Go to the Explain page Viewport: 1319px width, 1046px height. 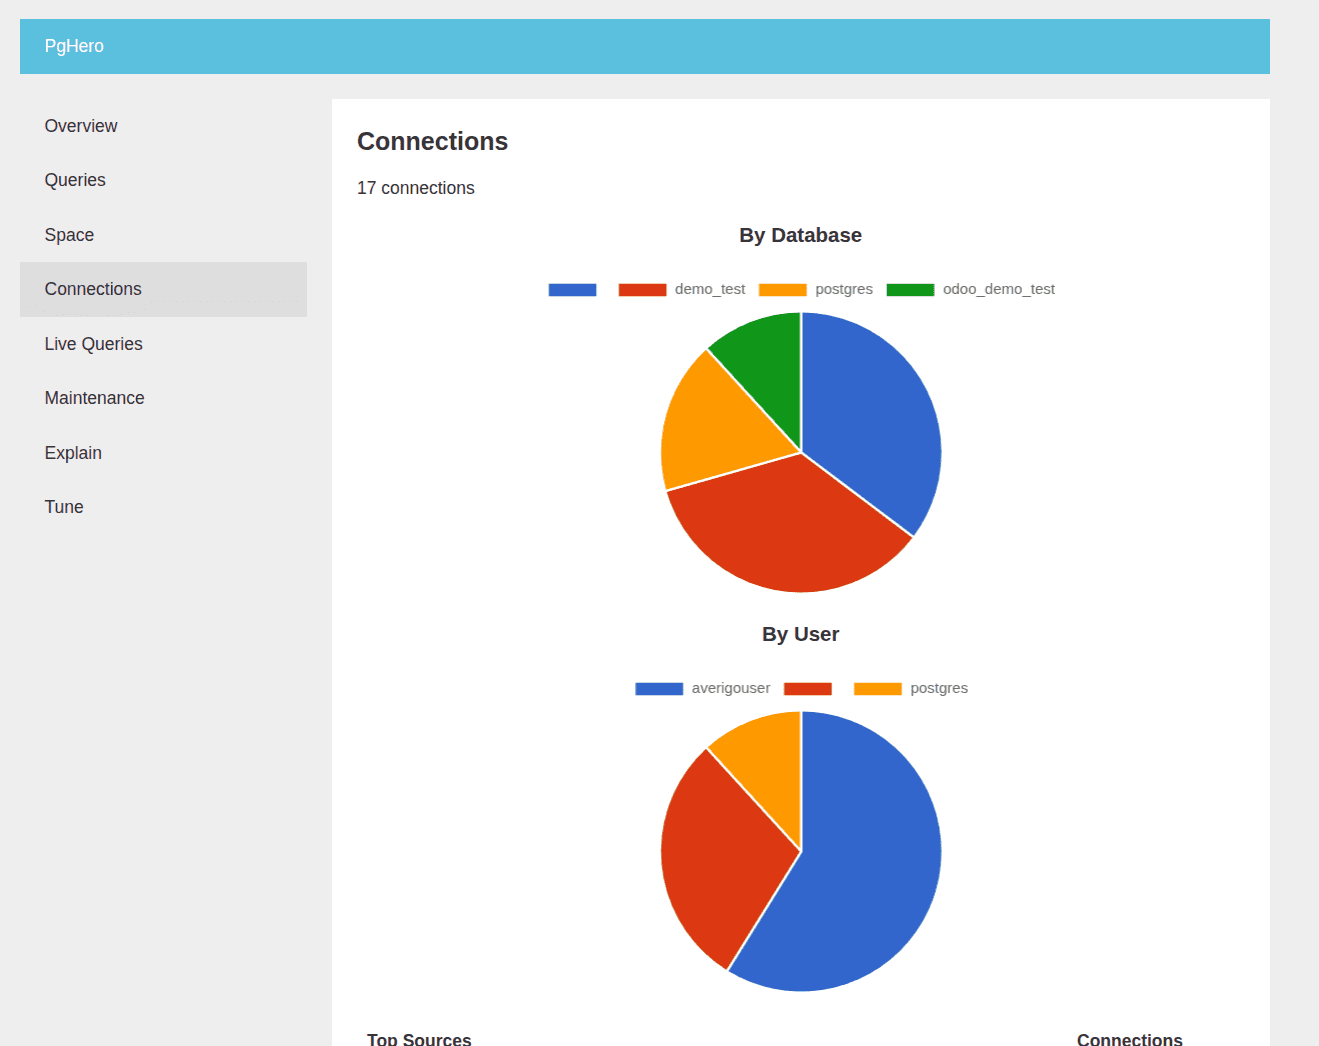(x=73, y=452)
